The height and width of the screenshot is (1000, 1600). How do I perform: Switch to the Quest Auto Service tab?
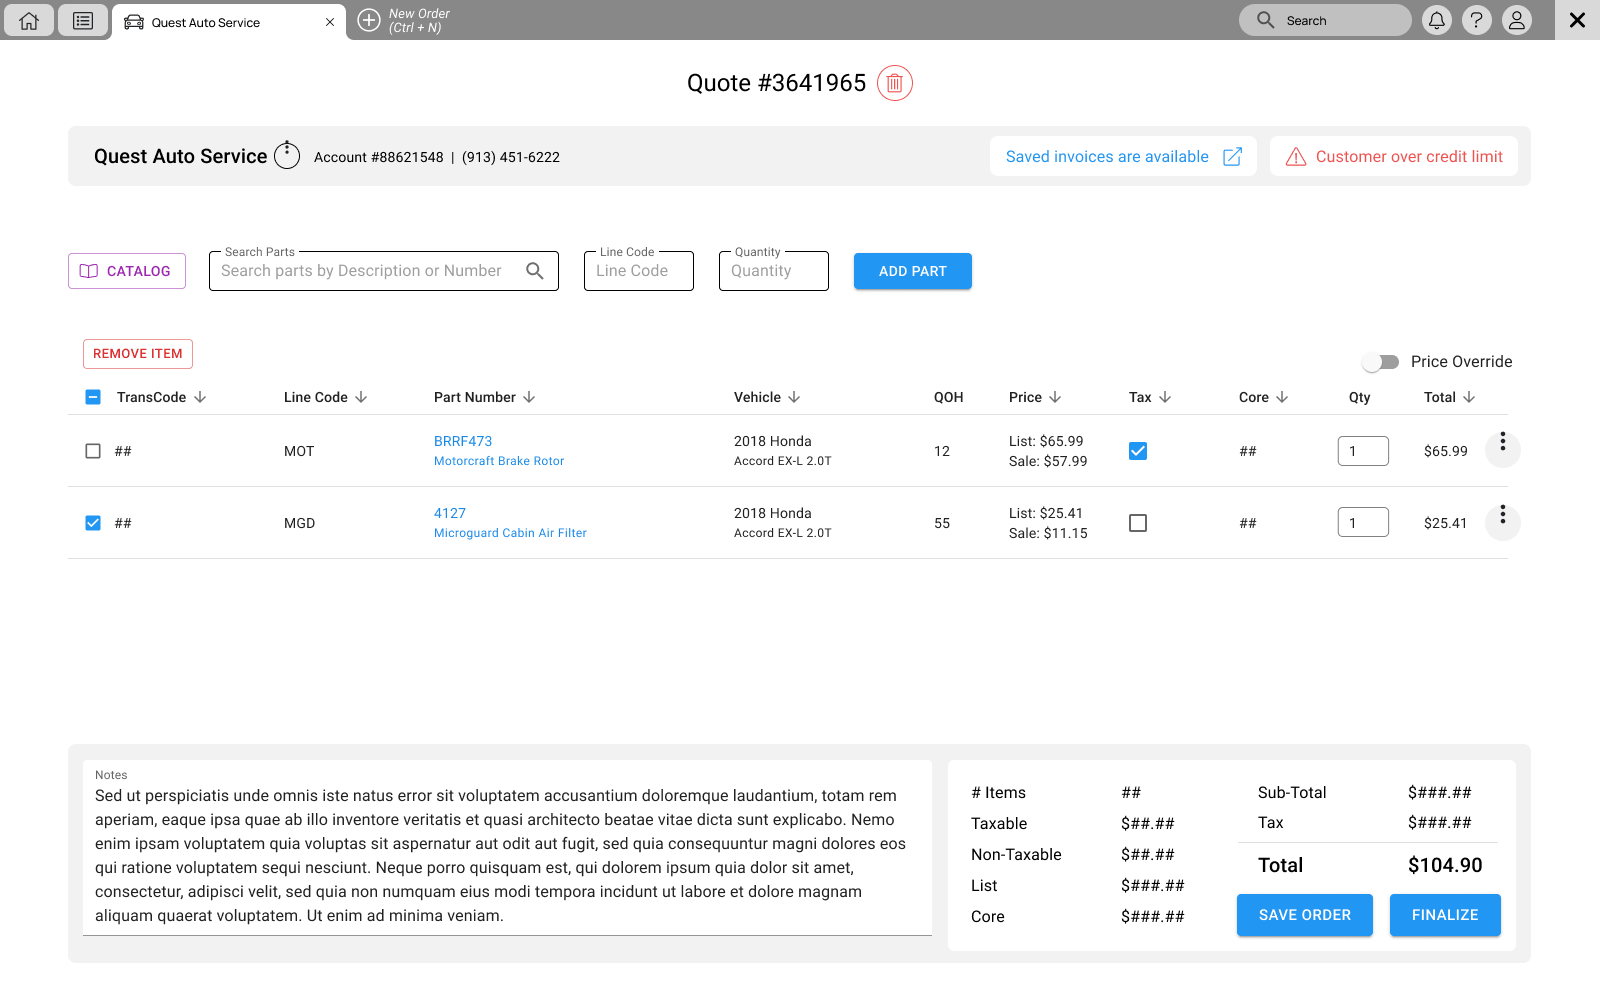[x=205, y=22]
